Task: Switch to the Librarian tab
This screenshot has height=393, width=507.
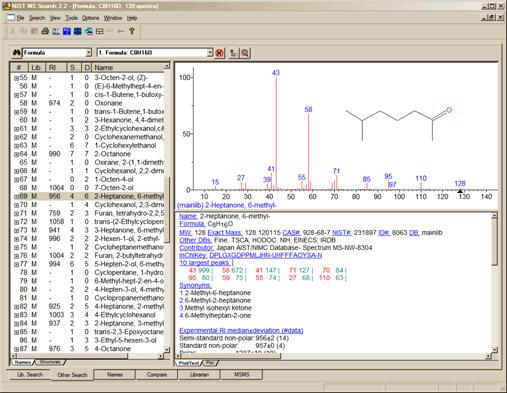Action: (x=199, y=375)
